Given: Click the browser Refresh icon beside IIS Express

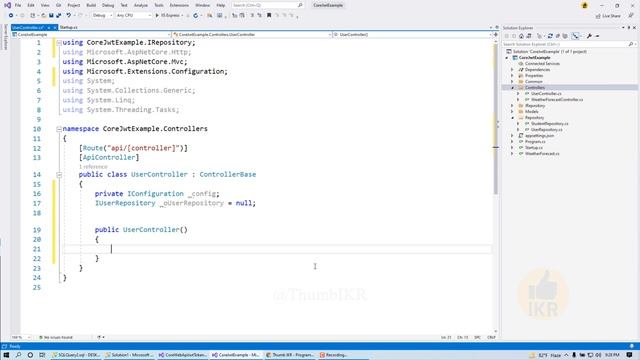Looking at the screenshot, I should click(196, 16).
